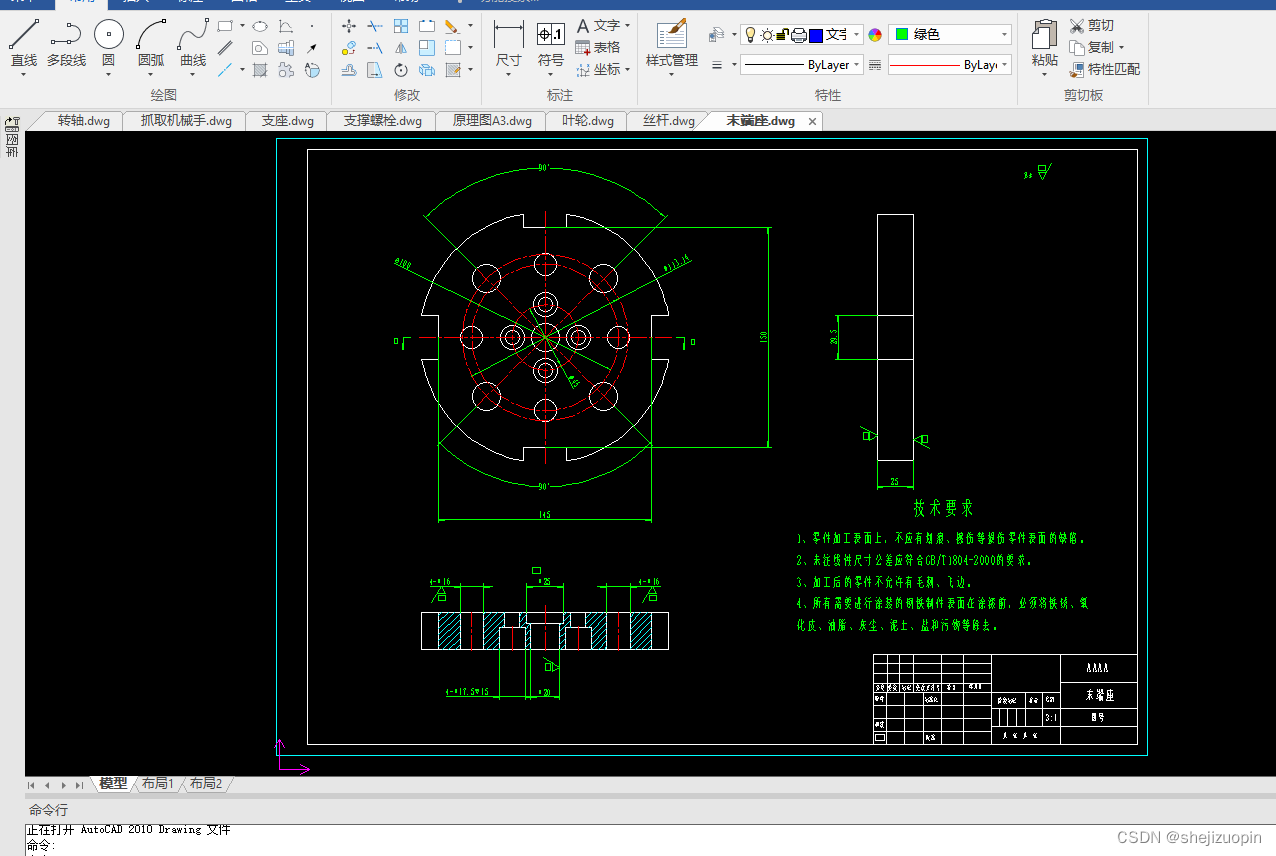
Task: Close the 末端座.dwg tab
Action: (812, 121)
